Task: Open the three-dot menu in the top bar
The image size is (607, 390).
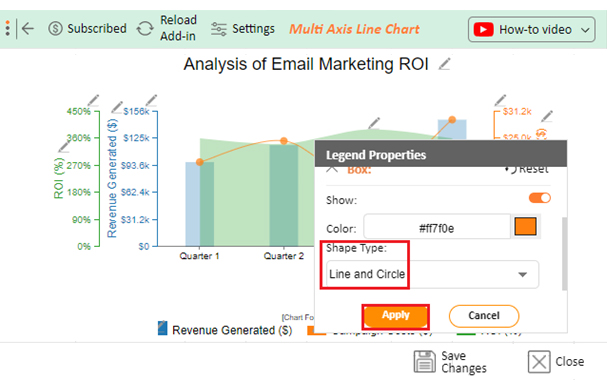Action: 8,29
